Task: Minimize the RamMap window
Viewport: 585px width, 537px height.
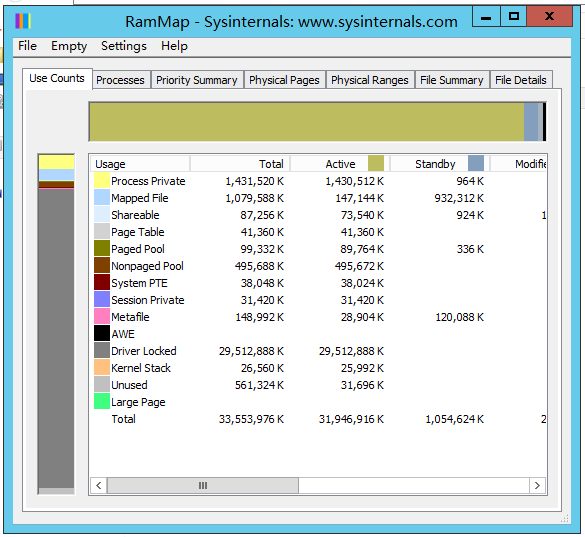Action: pos(486,17)
